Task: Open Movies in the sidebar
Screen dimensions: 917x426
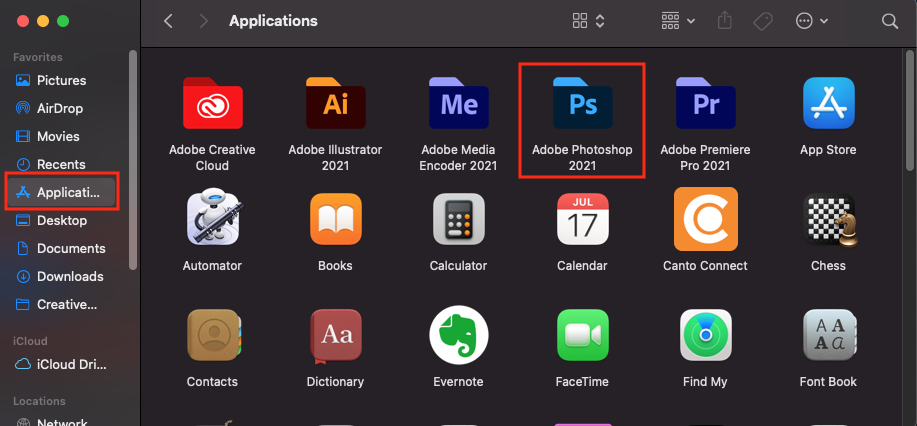Action: [61, 136]
